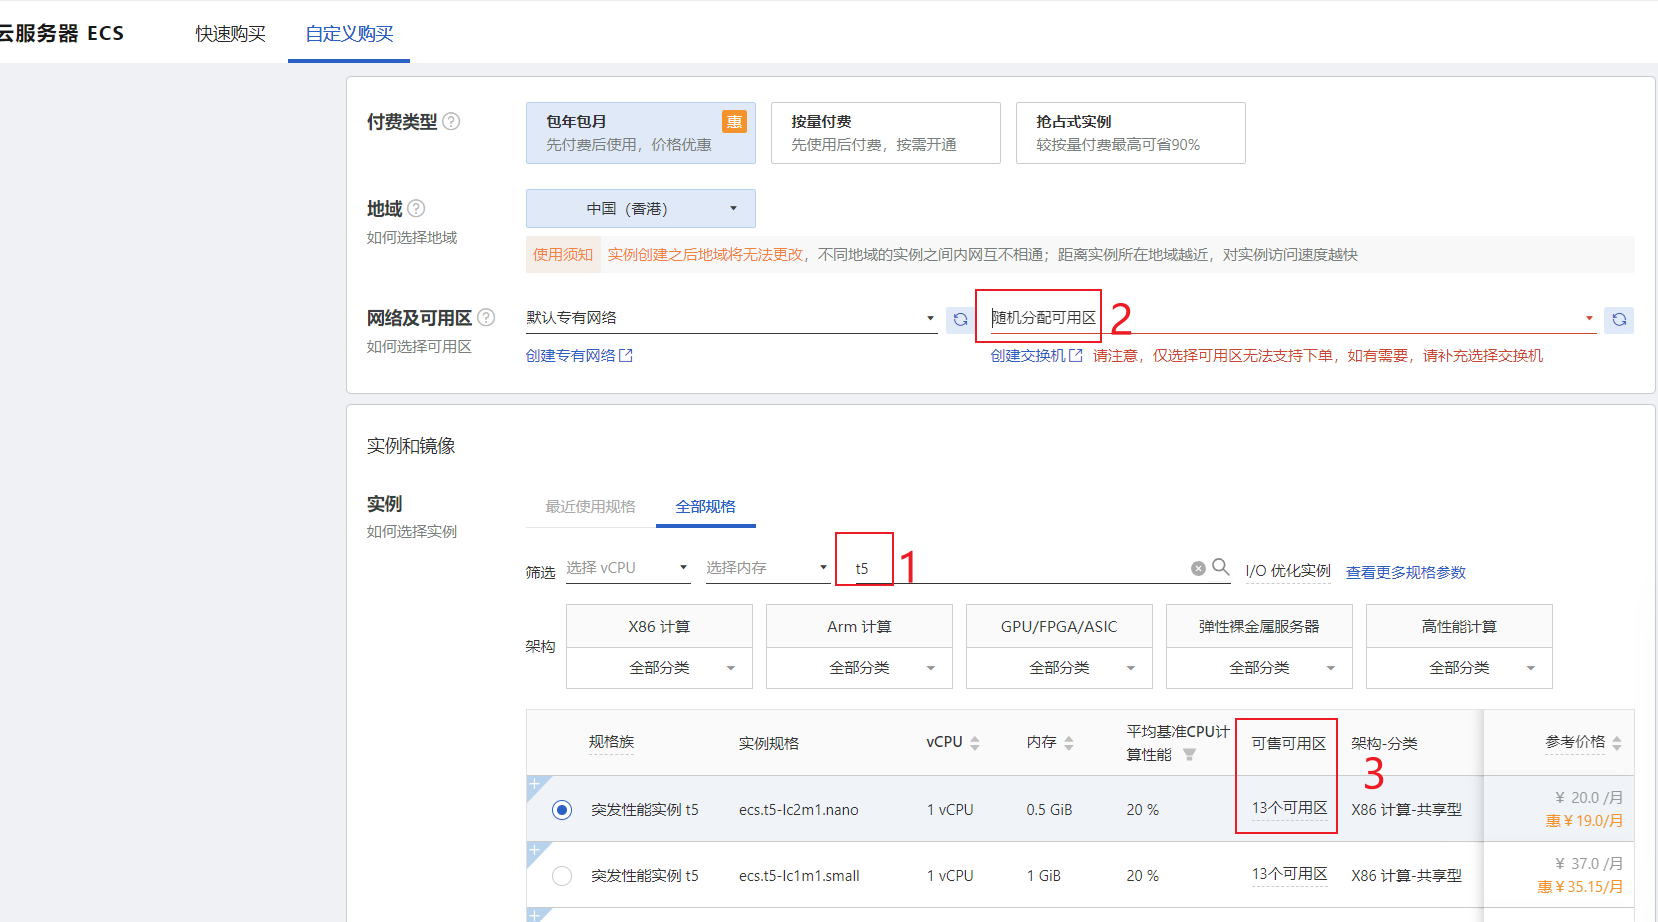Choose 按量付费 billing type

point(886,133)
